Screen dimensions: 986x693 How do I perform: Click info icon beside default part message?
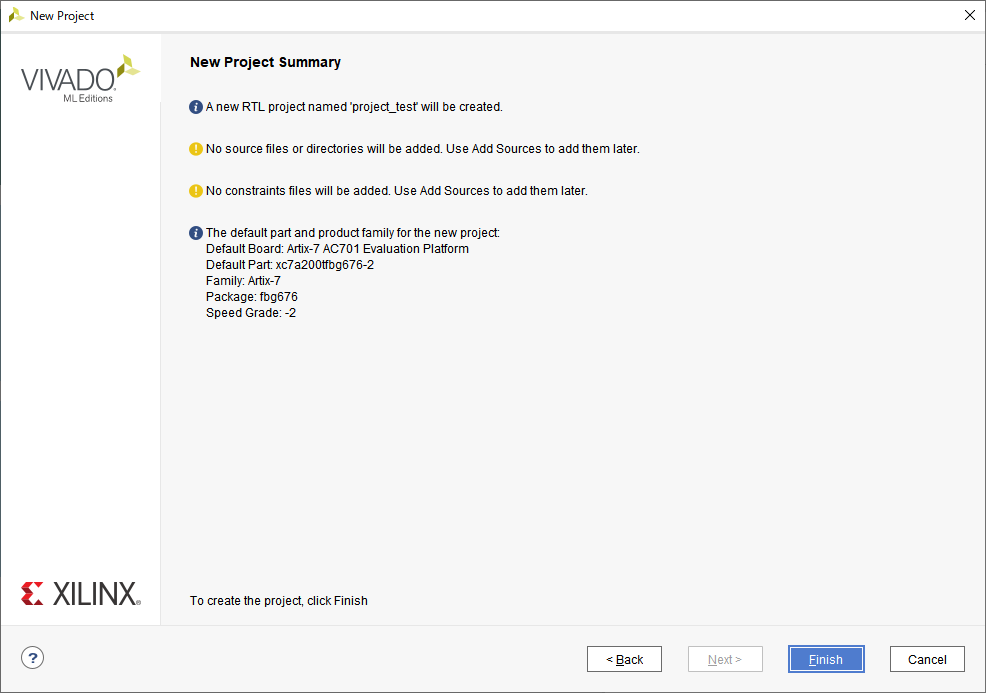[196, 233]
